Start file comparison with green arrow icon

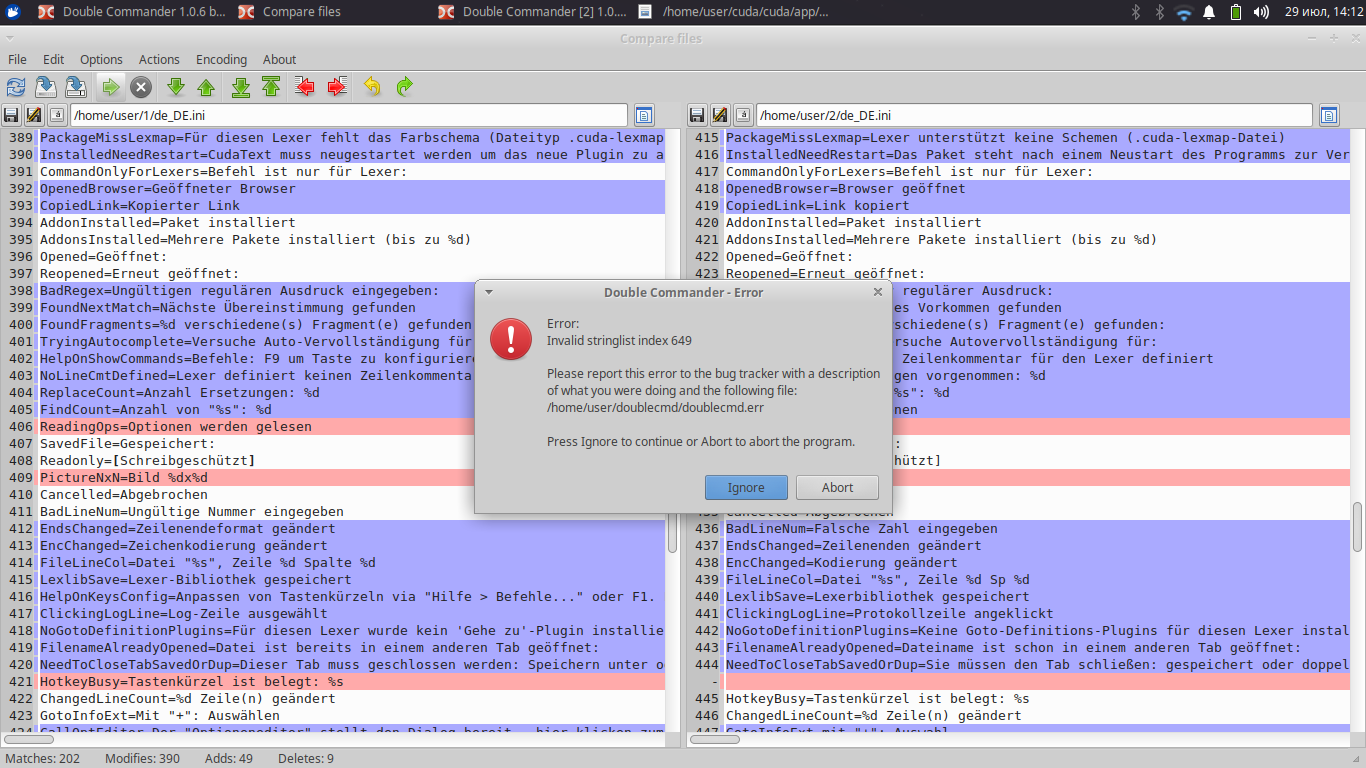tap(110, 87)
